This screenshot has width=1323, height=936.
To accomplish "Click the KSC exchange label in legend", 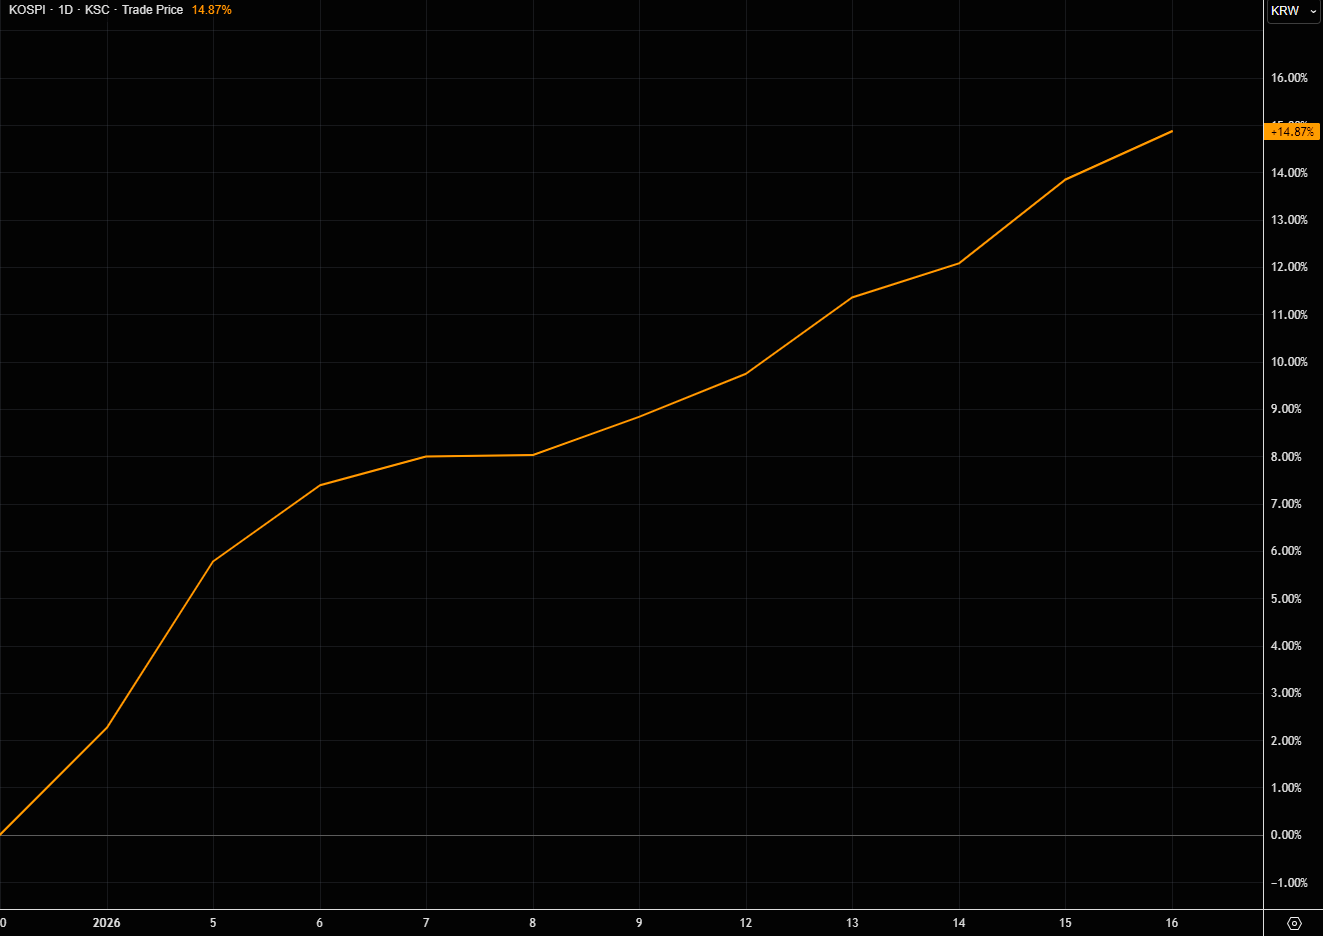I will point(97,10).
